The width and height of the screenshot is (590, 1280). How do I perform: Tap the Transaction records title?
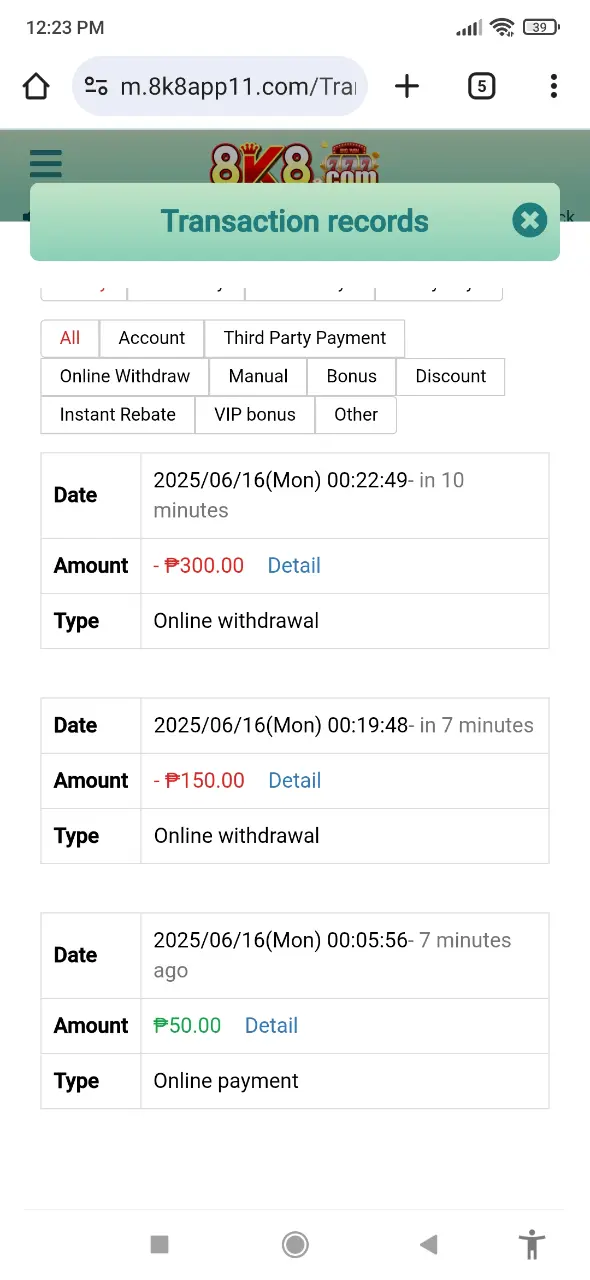coord(295,221)
